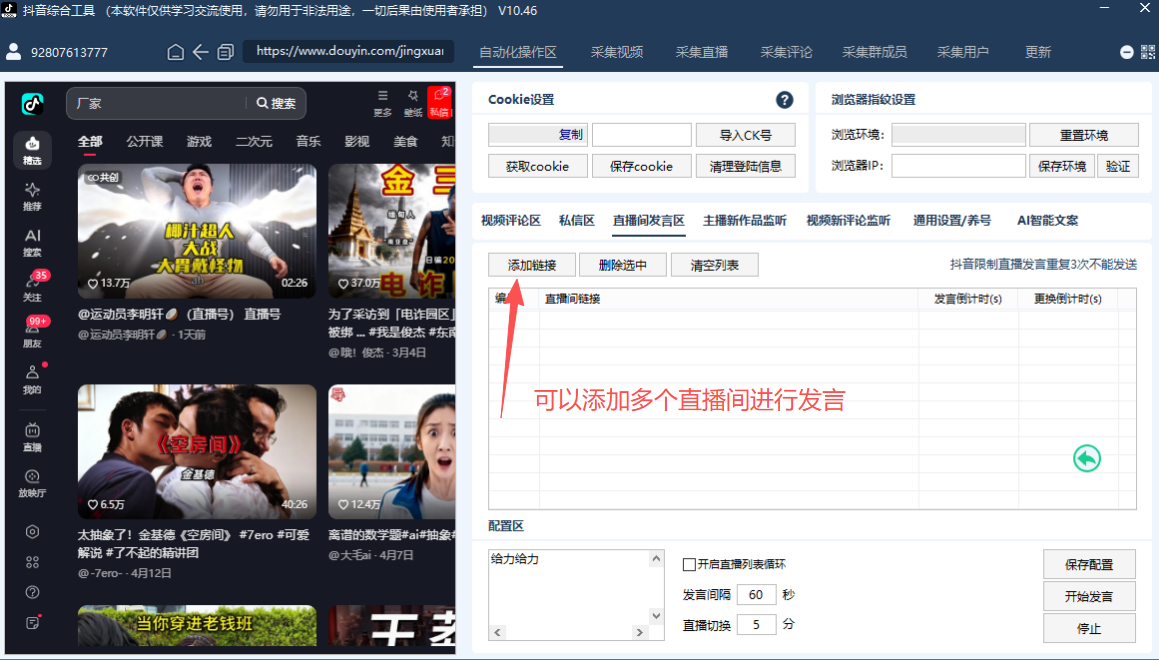Click the URL address bar
The height and width of the screenshot is (660, 1159).
coord(349,51)
